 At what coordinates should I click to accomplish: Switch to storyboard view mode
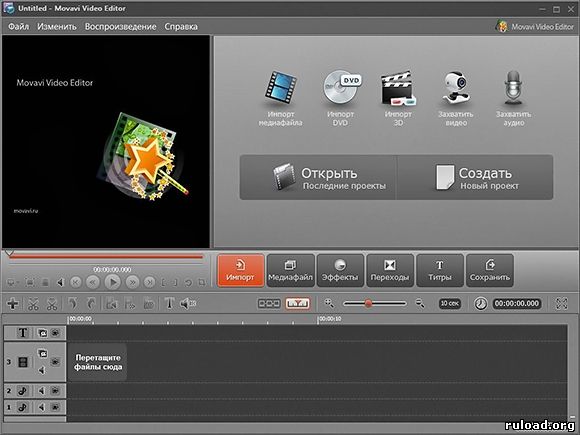pos(269,304)
